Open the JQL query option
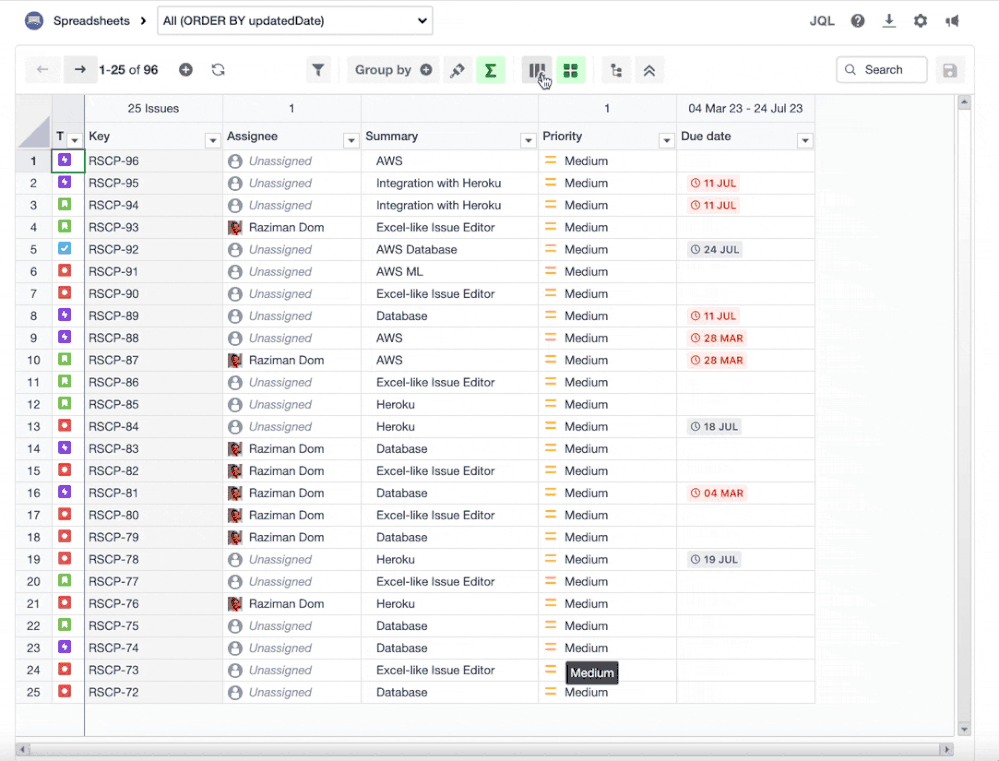This screenshot has height=761, width=999. [822, 21]
